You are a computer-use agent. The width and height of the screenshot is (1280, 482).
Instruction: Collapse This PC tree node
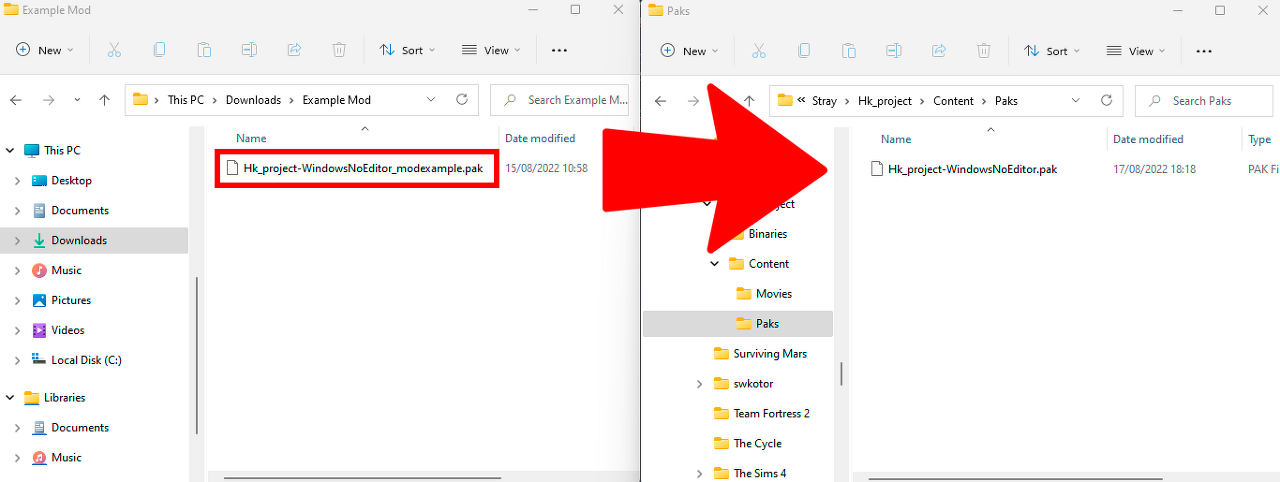pos(12,150)
